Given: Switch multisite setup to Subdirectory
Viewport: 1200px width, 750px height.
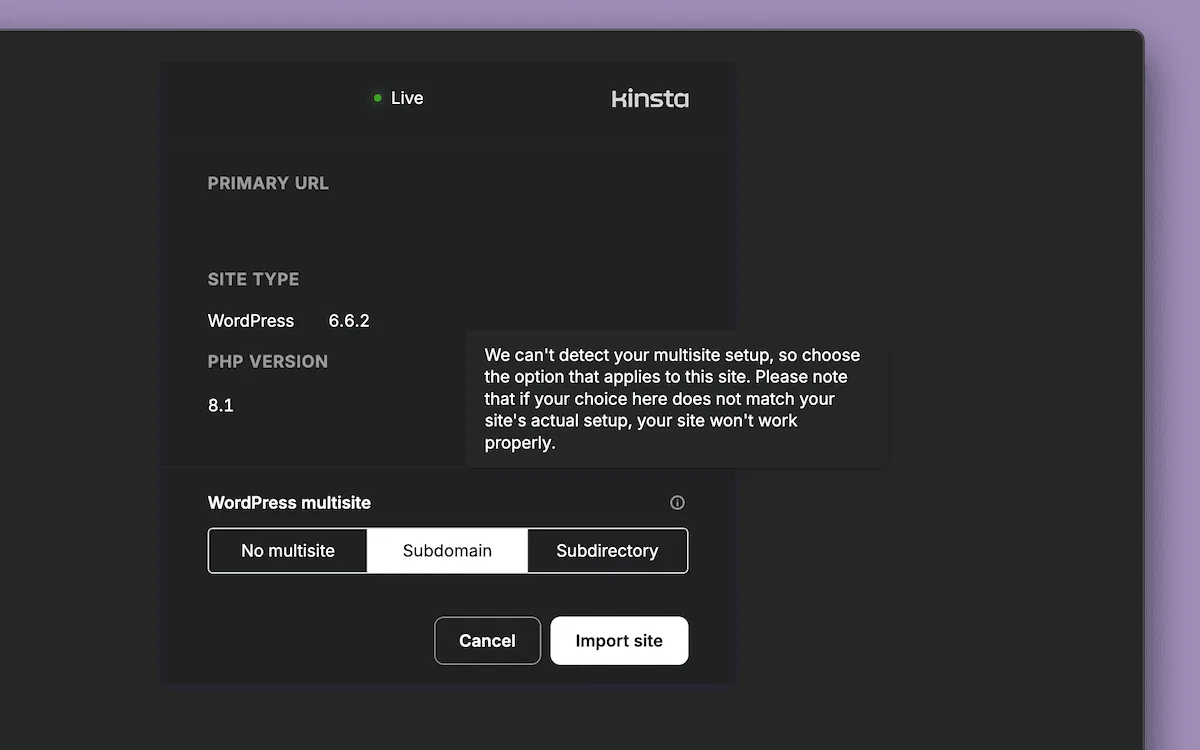Looking at the screenshot, I should point(607,550).
